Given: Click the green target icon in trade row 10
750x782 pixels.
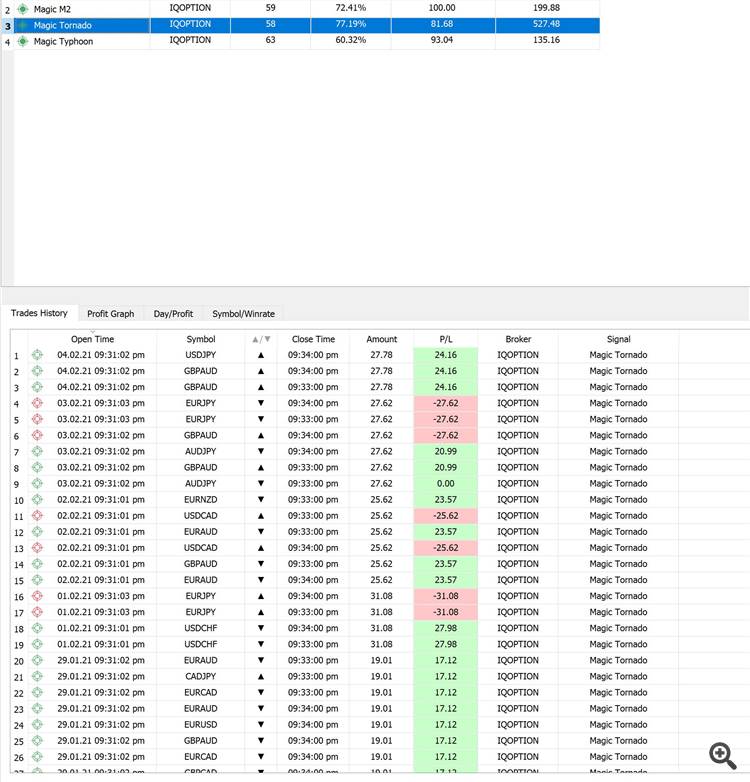Looking at the screenshot, I should [x=37, y=499].
